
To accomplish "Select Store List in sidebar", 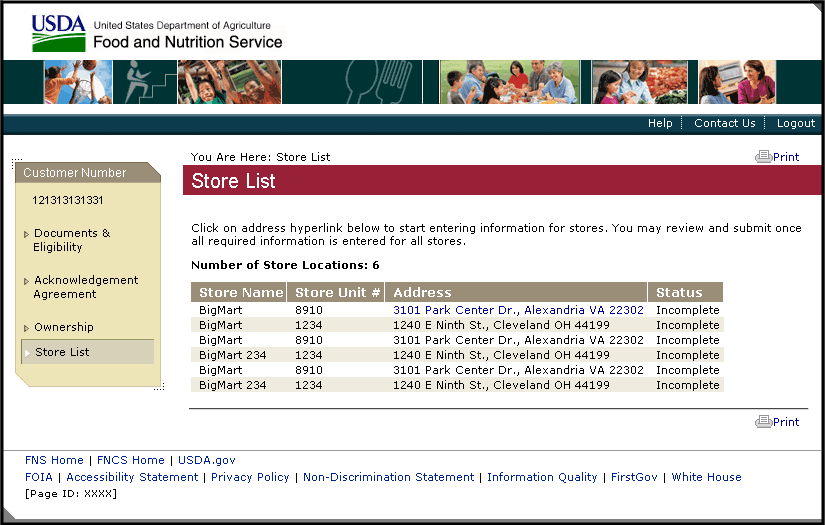I will (62, 352).
